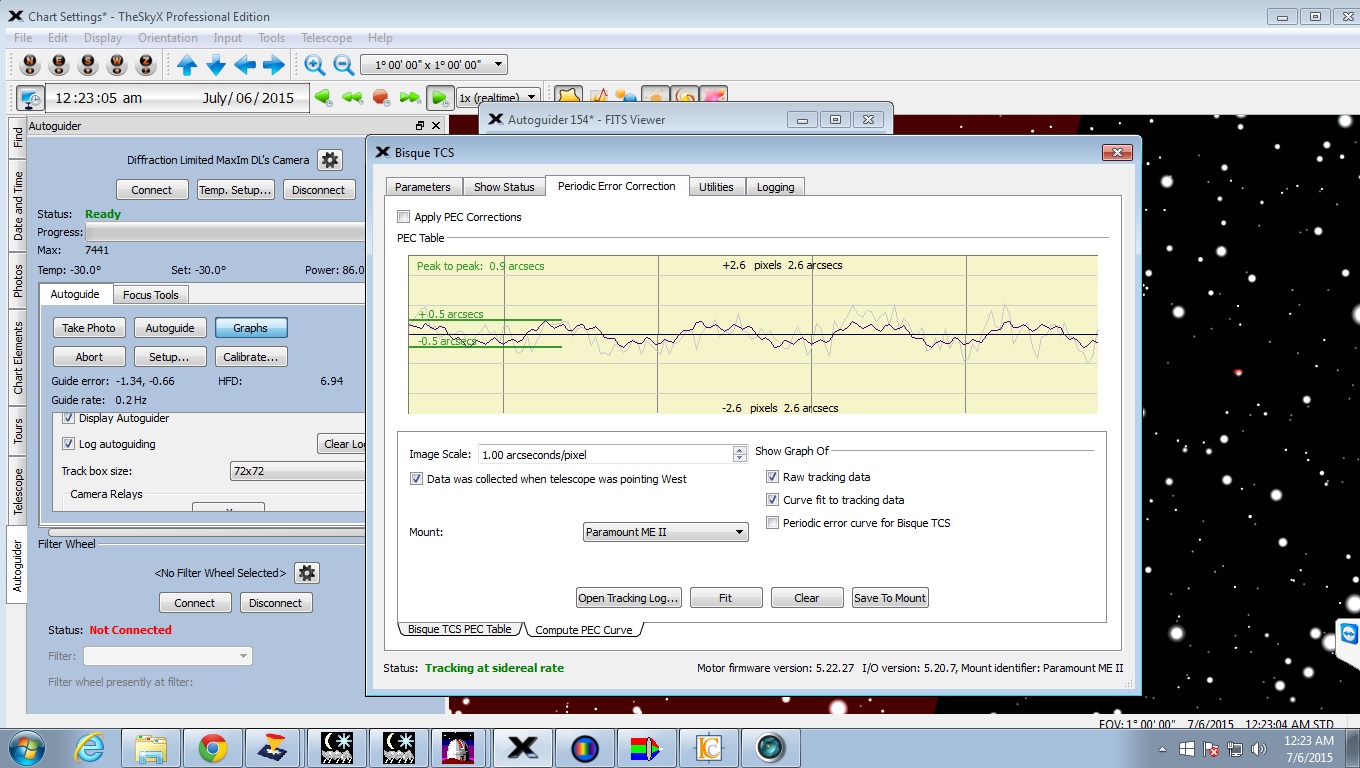
Task: Uncheck Raw tracking data checkbox
Action: click(x=772, y=477)
